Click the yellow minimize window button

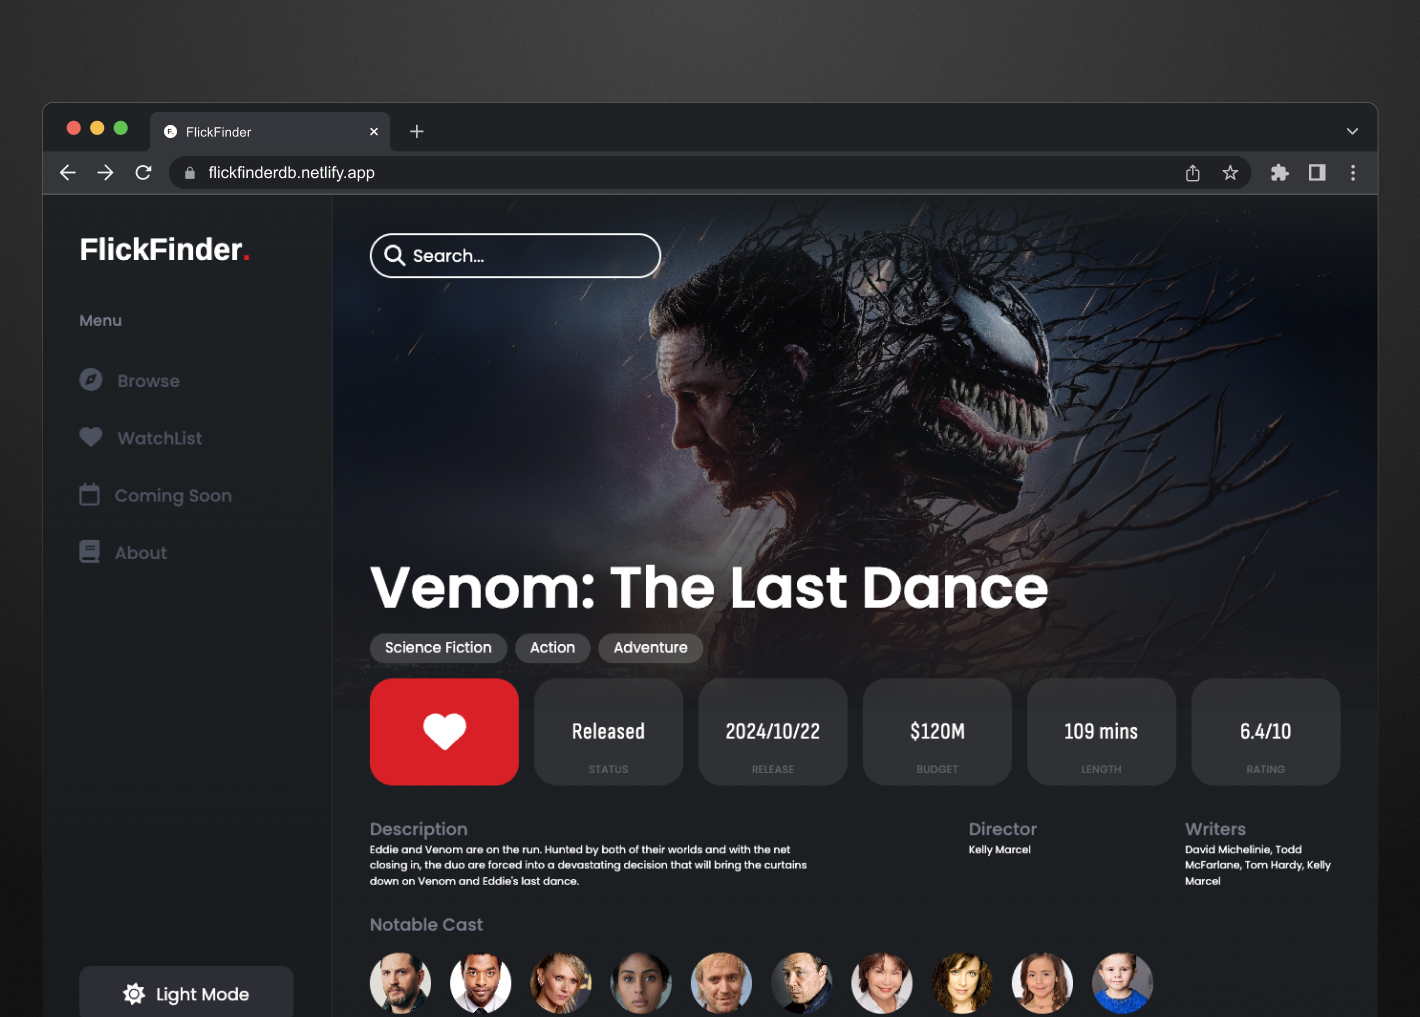click(x=97, y=128)
